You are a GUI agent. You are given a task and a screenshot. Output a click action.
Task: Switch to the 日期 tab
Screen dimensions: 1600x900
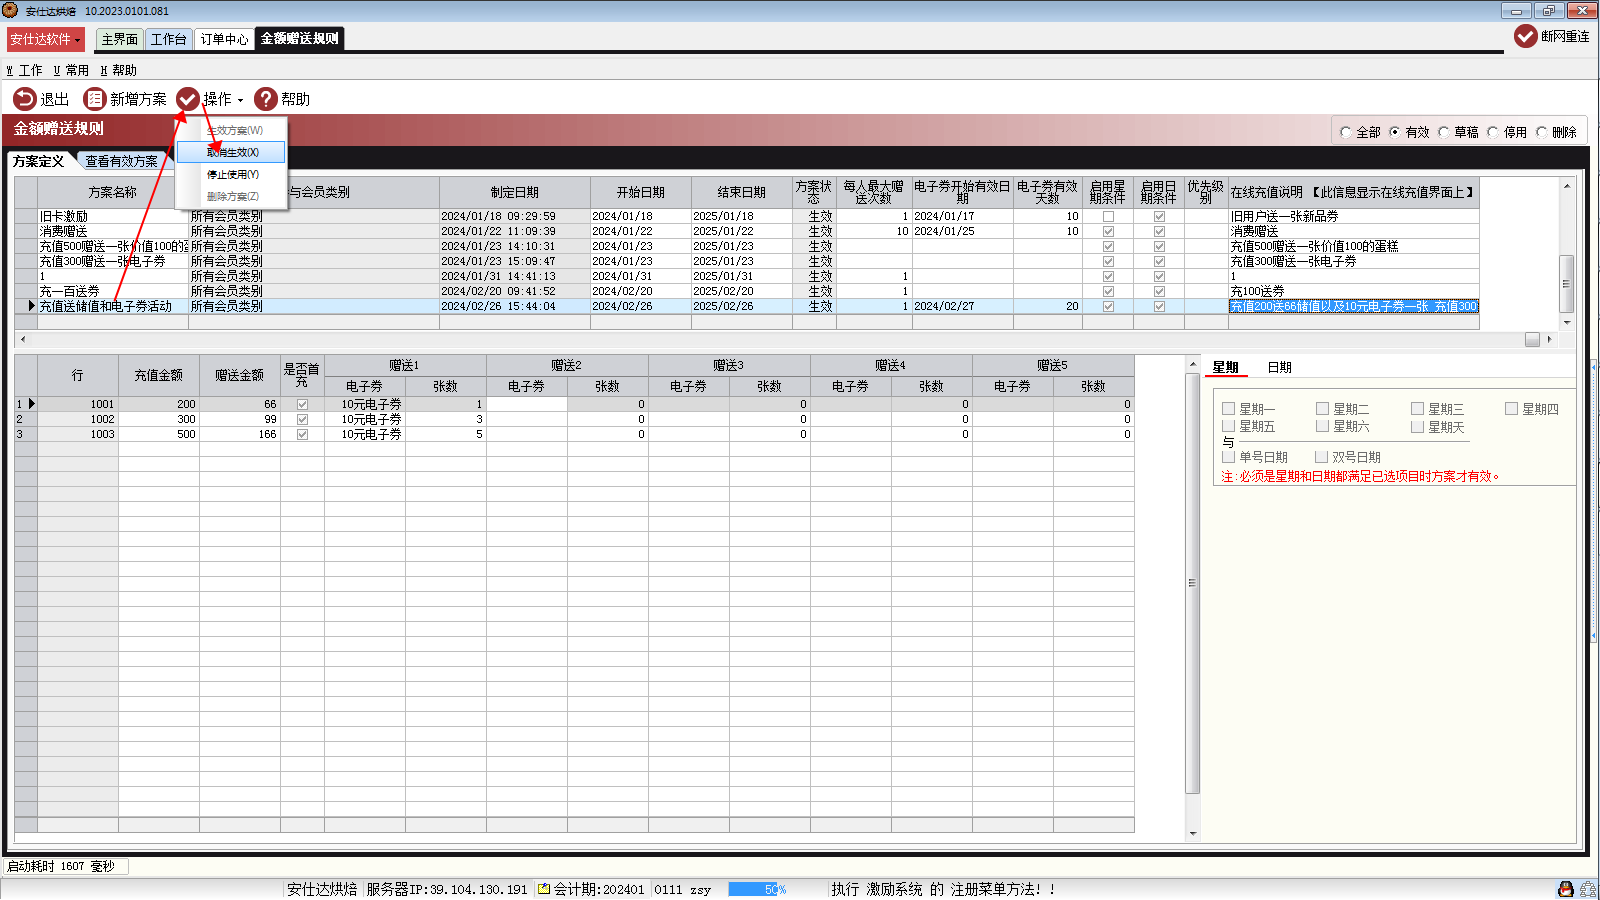click(1280, 367)
